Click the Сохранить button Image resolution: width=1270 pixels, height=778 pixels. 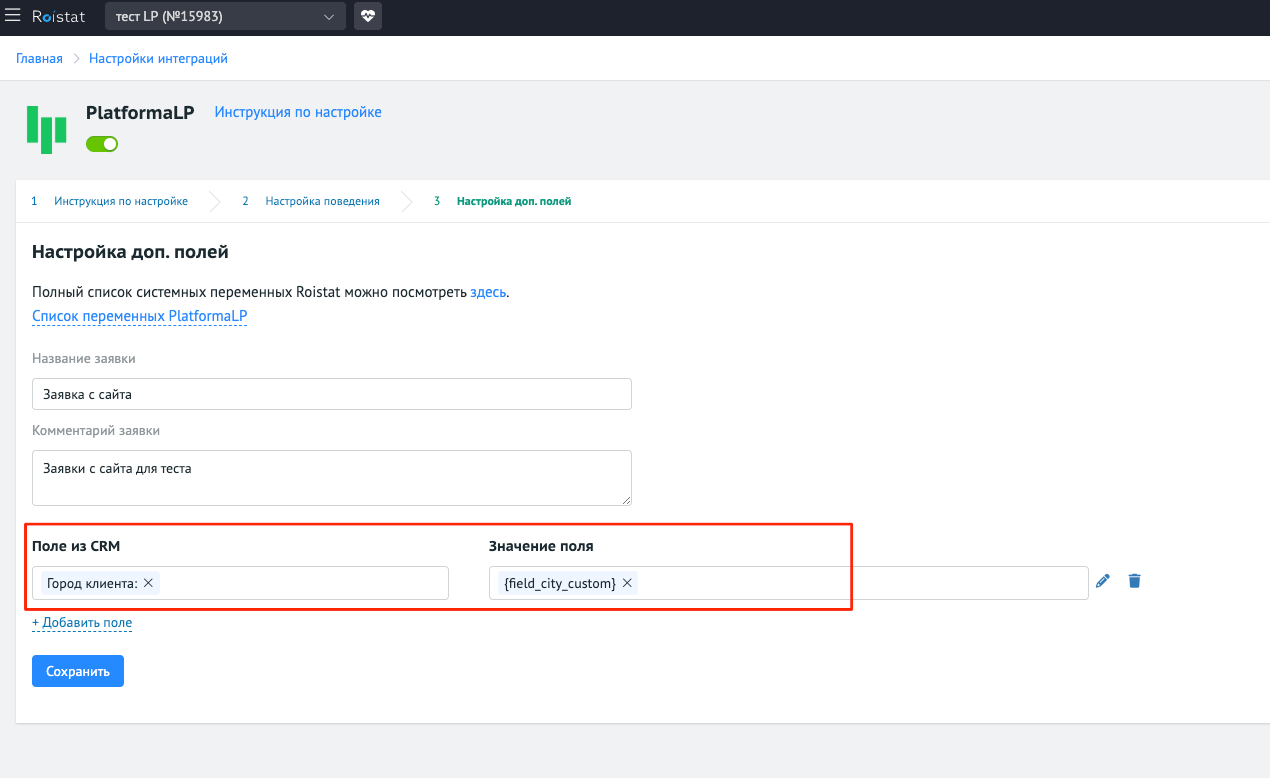coord(78,671)
